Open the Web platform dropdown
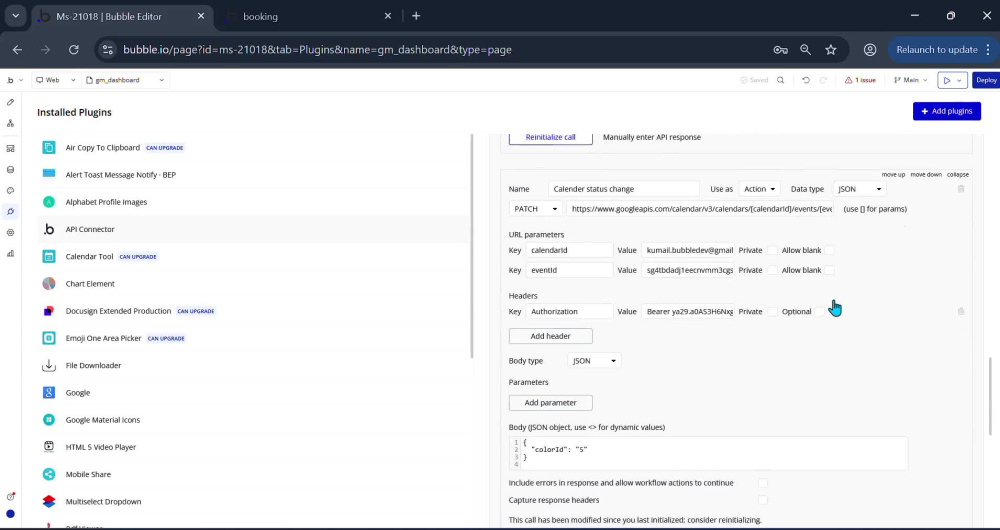 click(56, 80)
